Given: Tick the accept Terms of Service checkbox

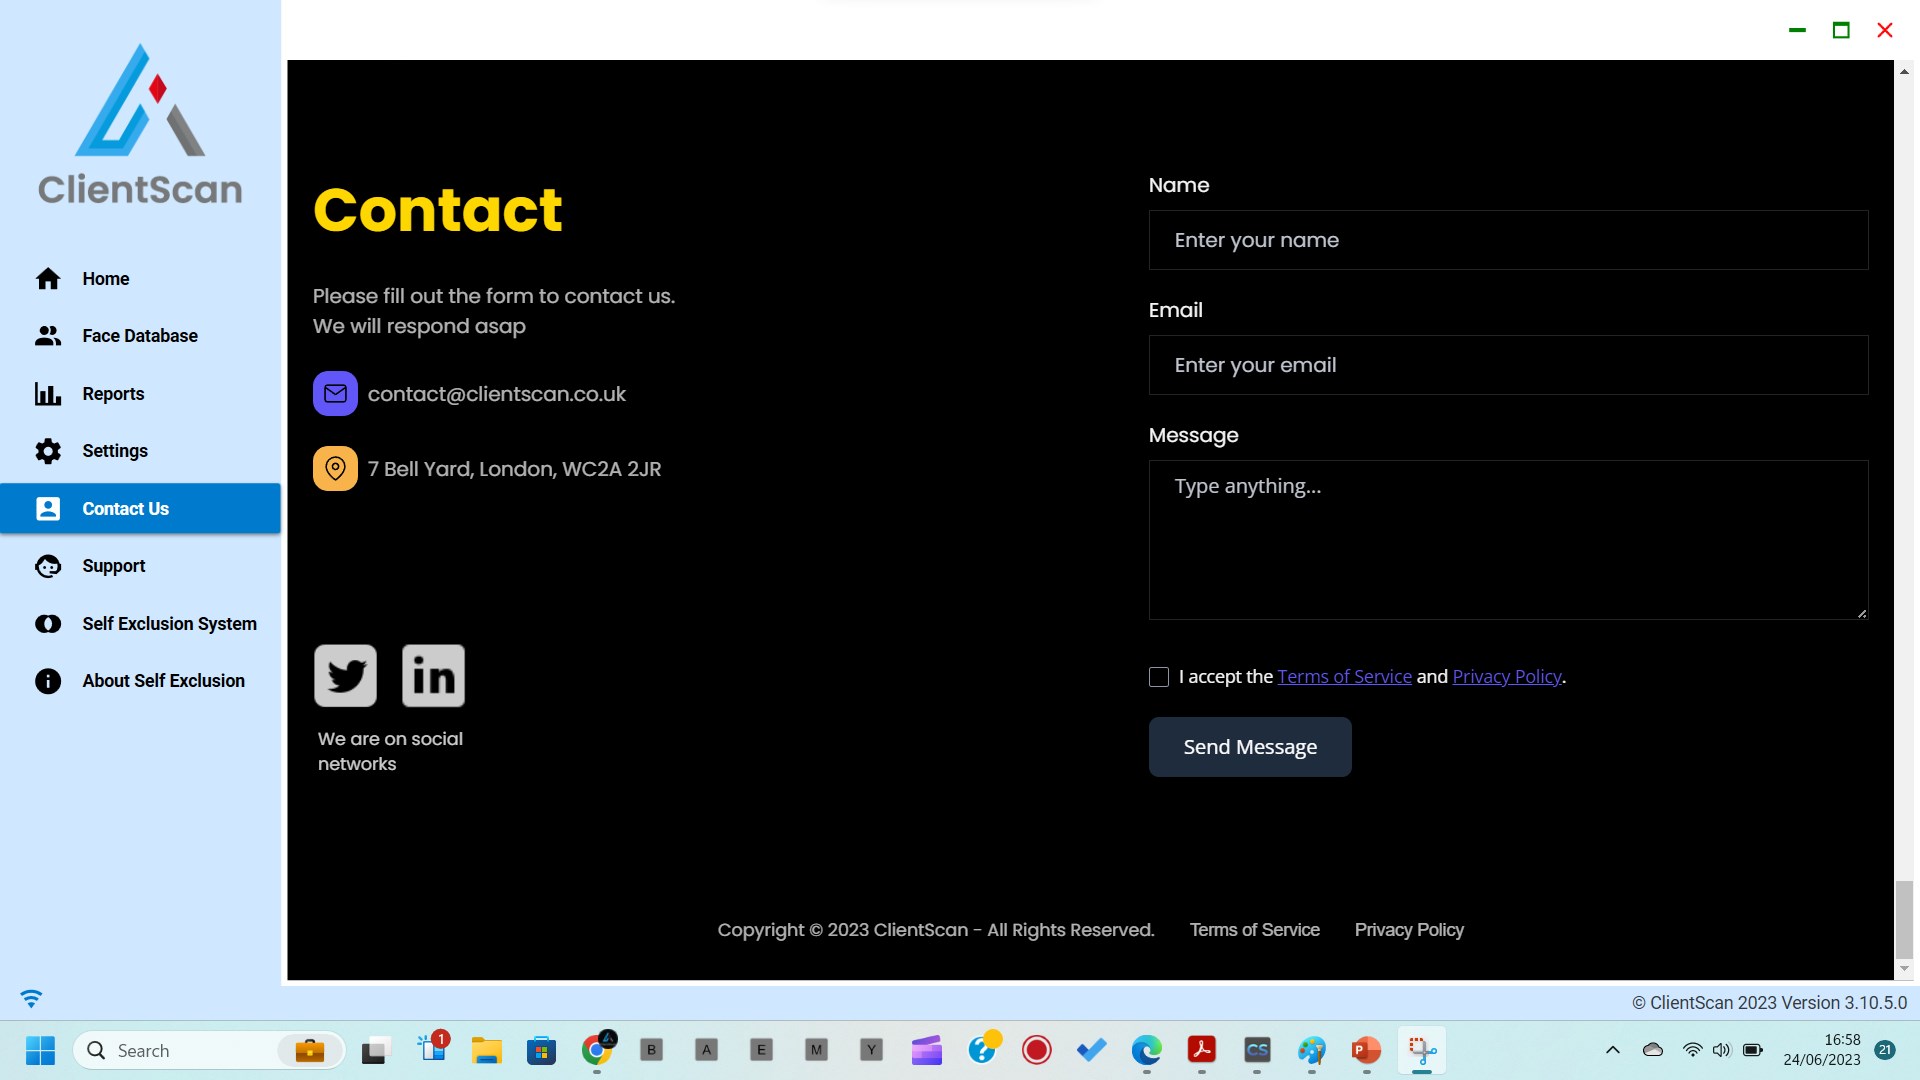Looking at the screenshot, I should 1159,677.
